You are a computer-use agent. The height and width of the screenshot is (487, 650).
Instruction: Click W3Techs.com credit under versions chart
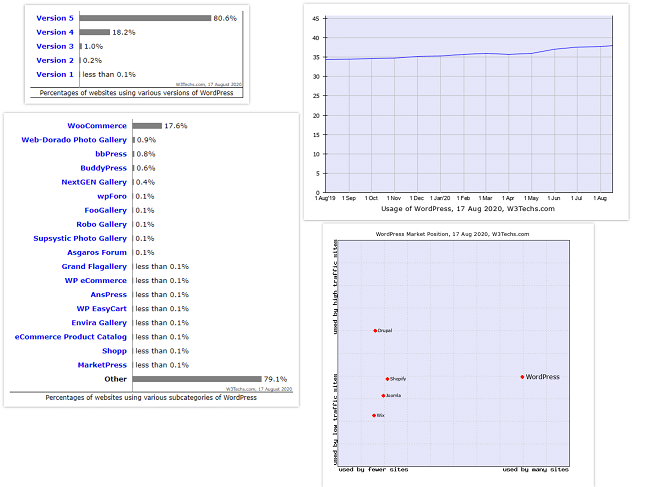click(x=209, y=84)
